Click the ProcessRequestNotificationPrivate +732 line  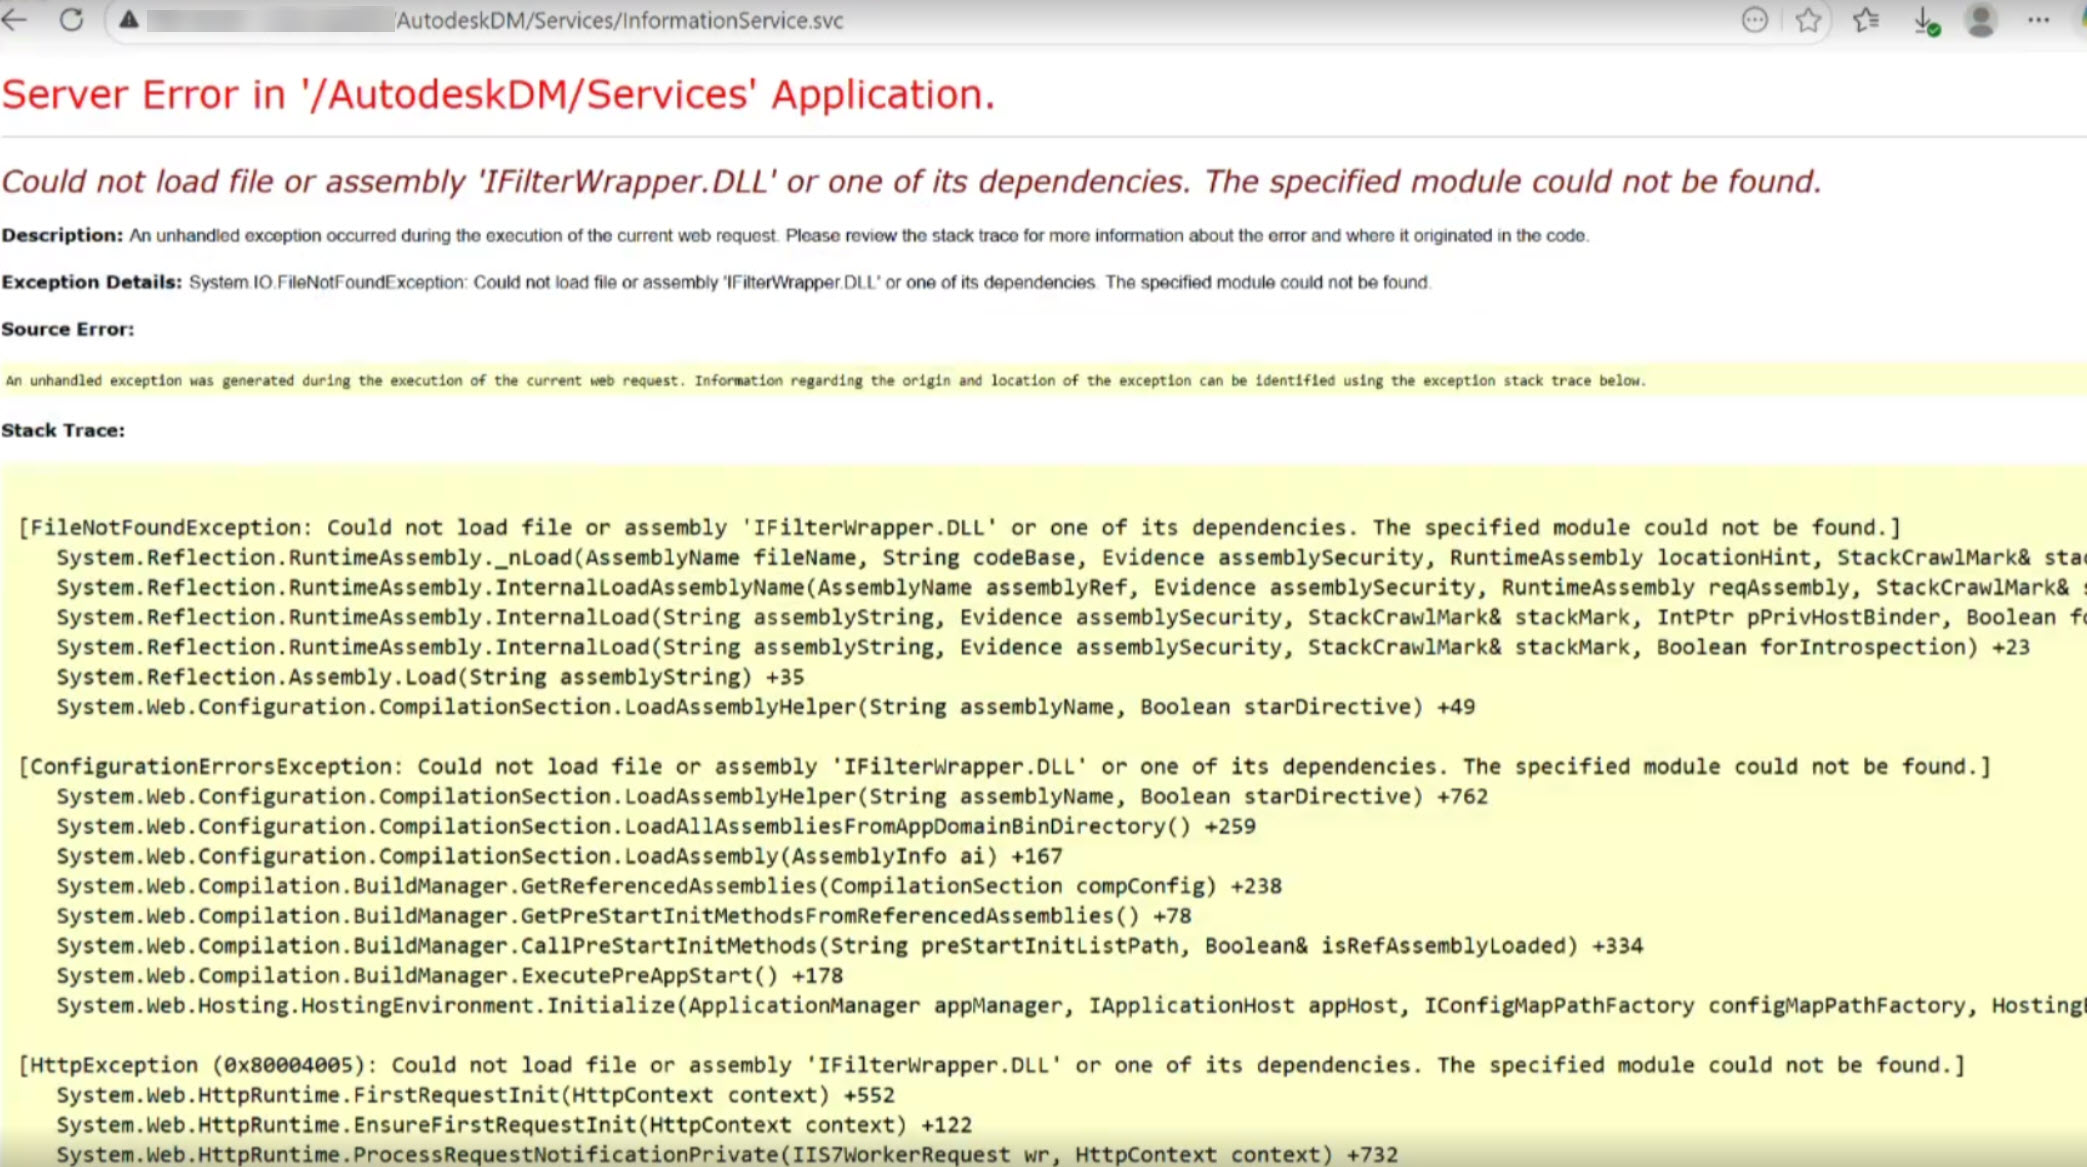pos(727,1154)
